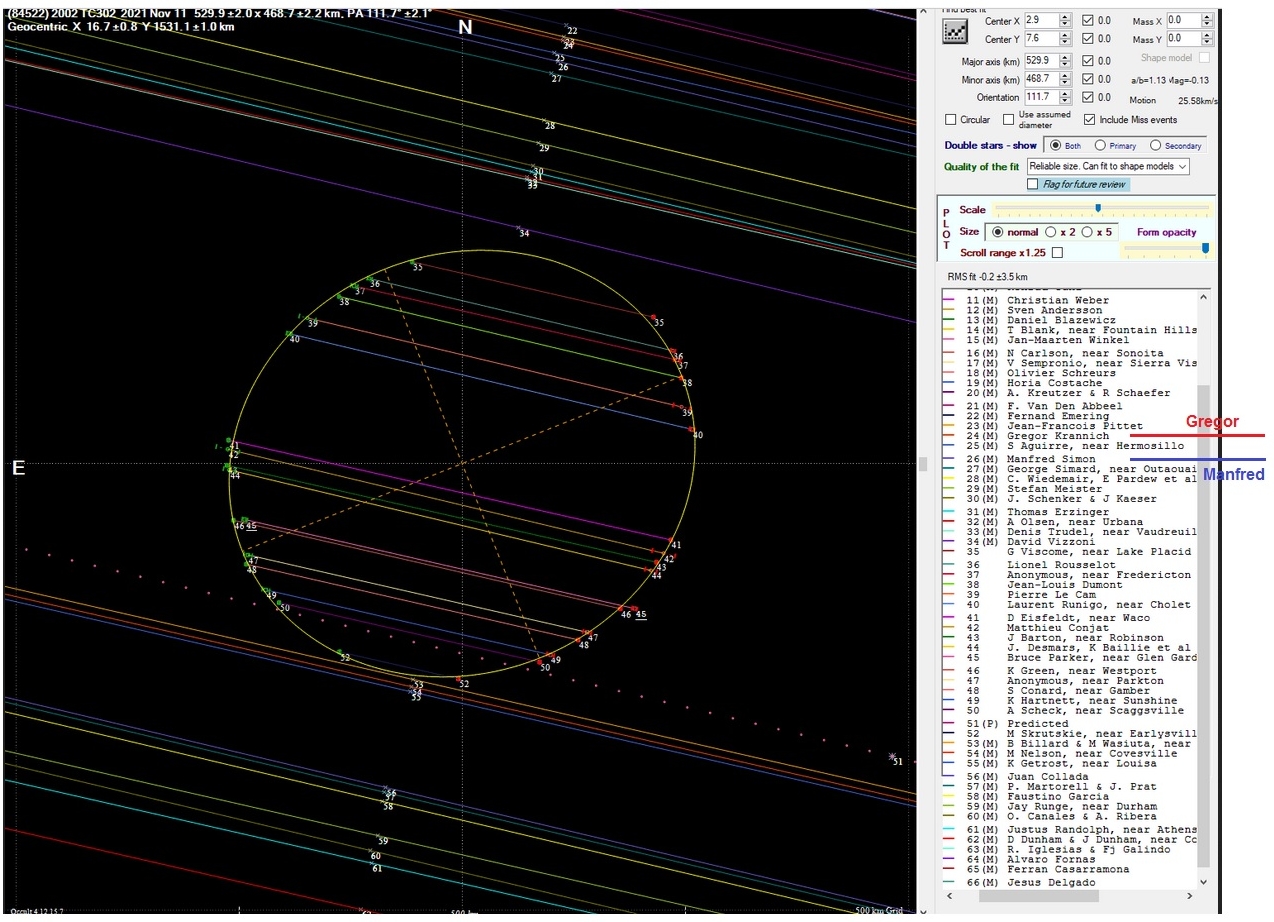Select observer row 26(M) Manfred Simon

click(1069, 459)
